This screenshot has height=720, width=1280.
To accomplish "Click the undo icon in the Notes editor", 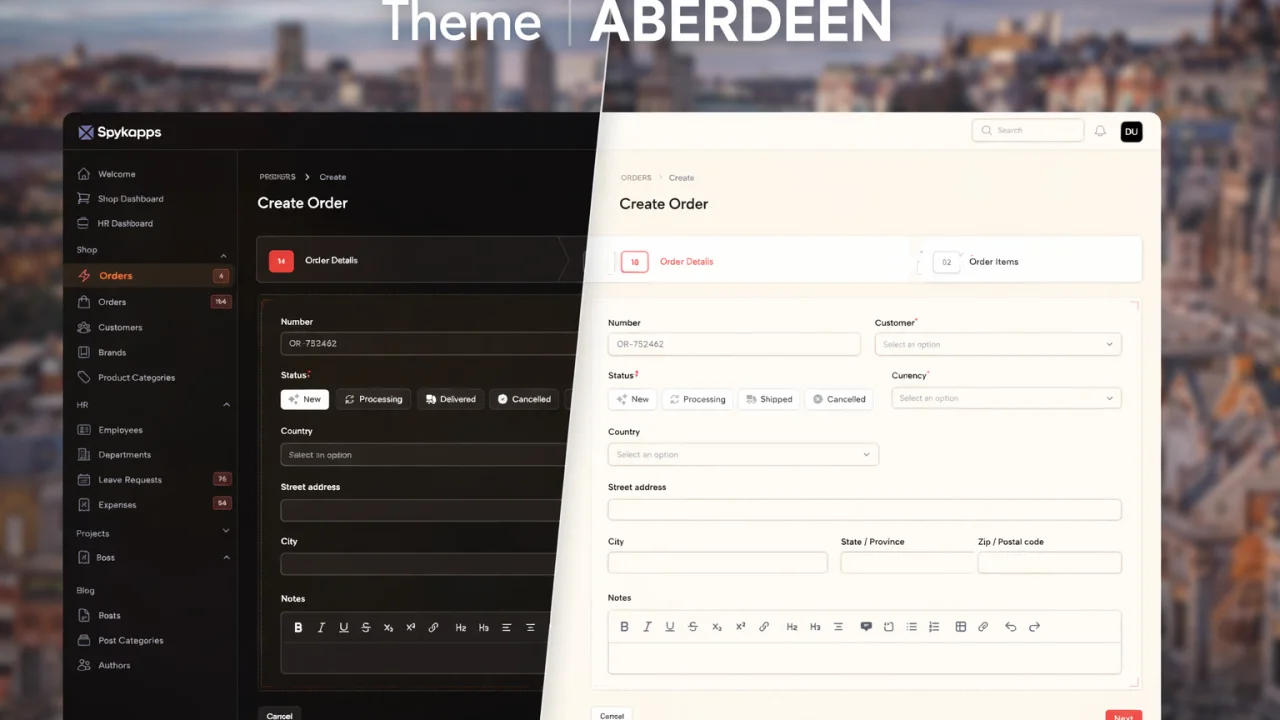I will click(x=1010, y=626).
